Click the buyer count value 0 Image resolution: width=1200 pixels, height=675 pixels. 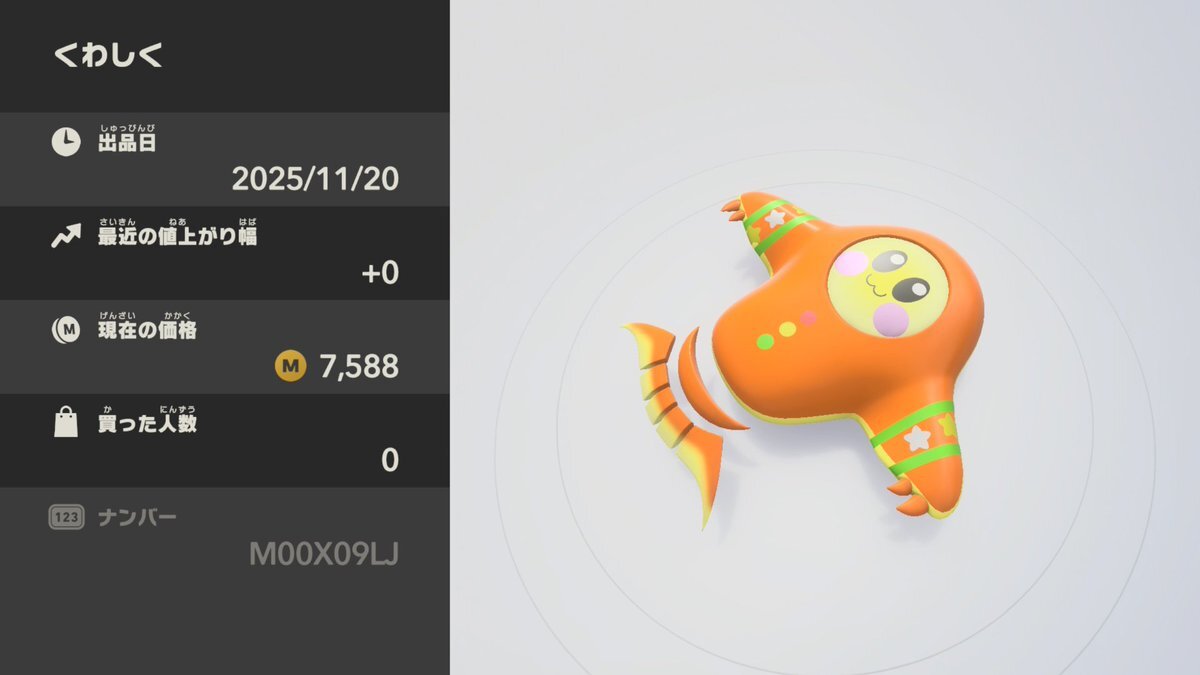(390, 460)
